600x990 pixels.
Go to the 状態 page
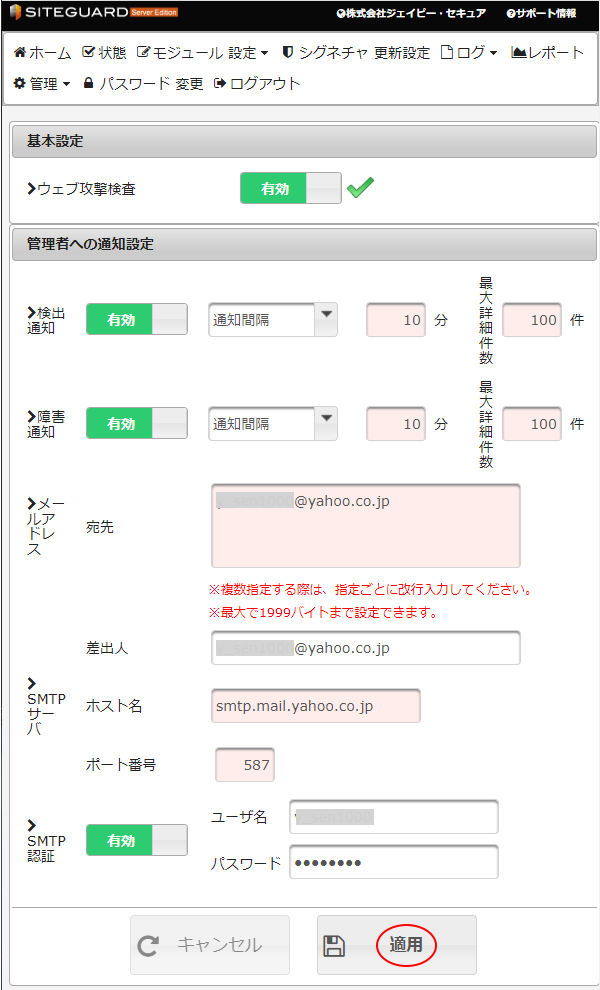[x=105, y=52]
